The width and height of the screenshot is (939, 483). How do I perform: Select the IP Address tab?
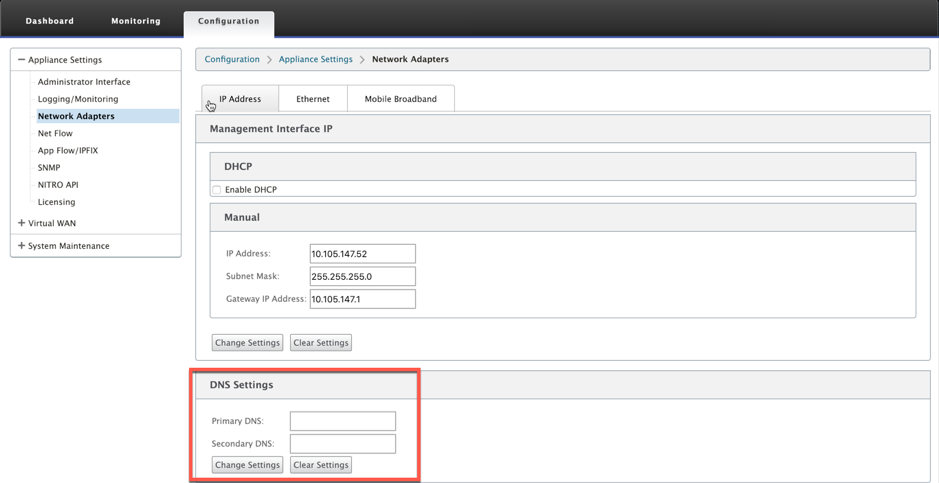(240, 99)
